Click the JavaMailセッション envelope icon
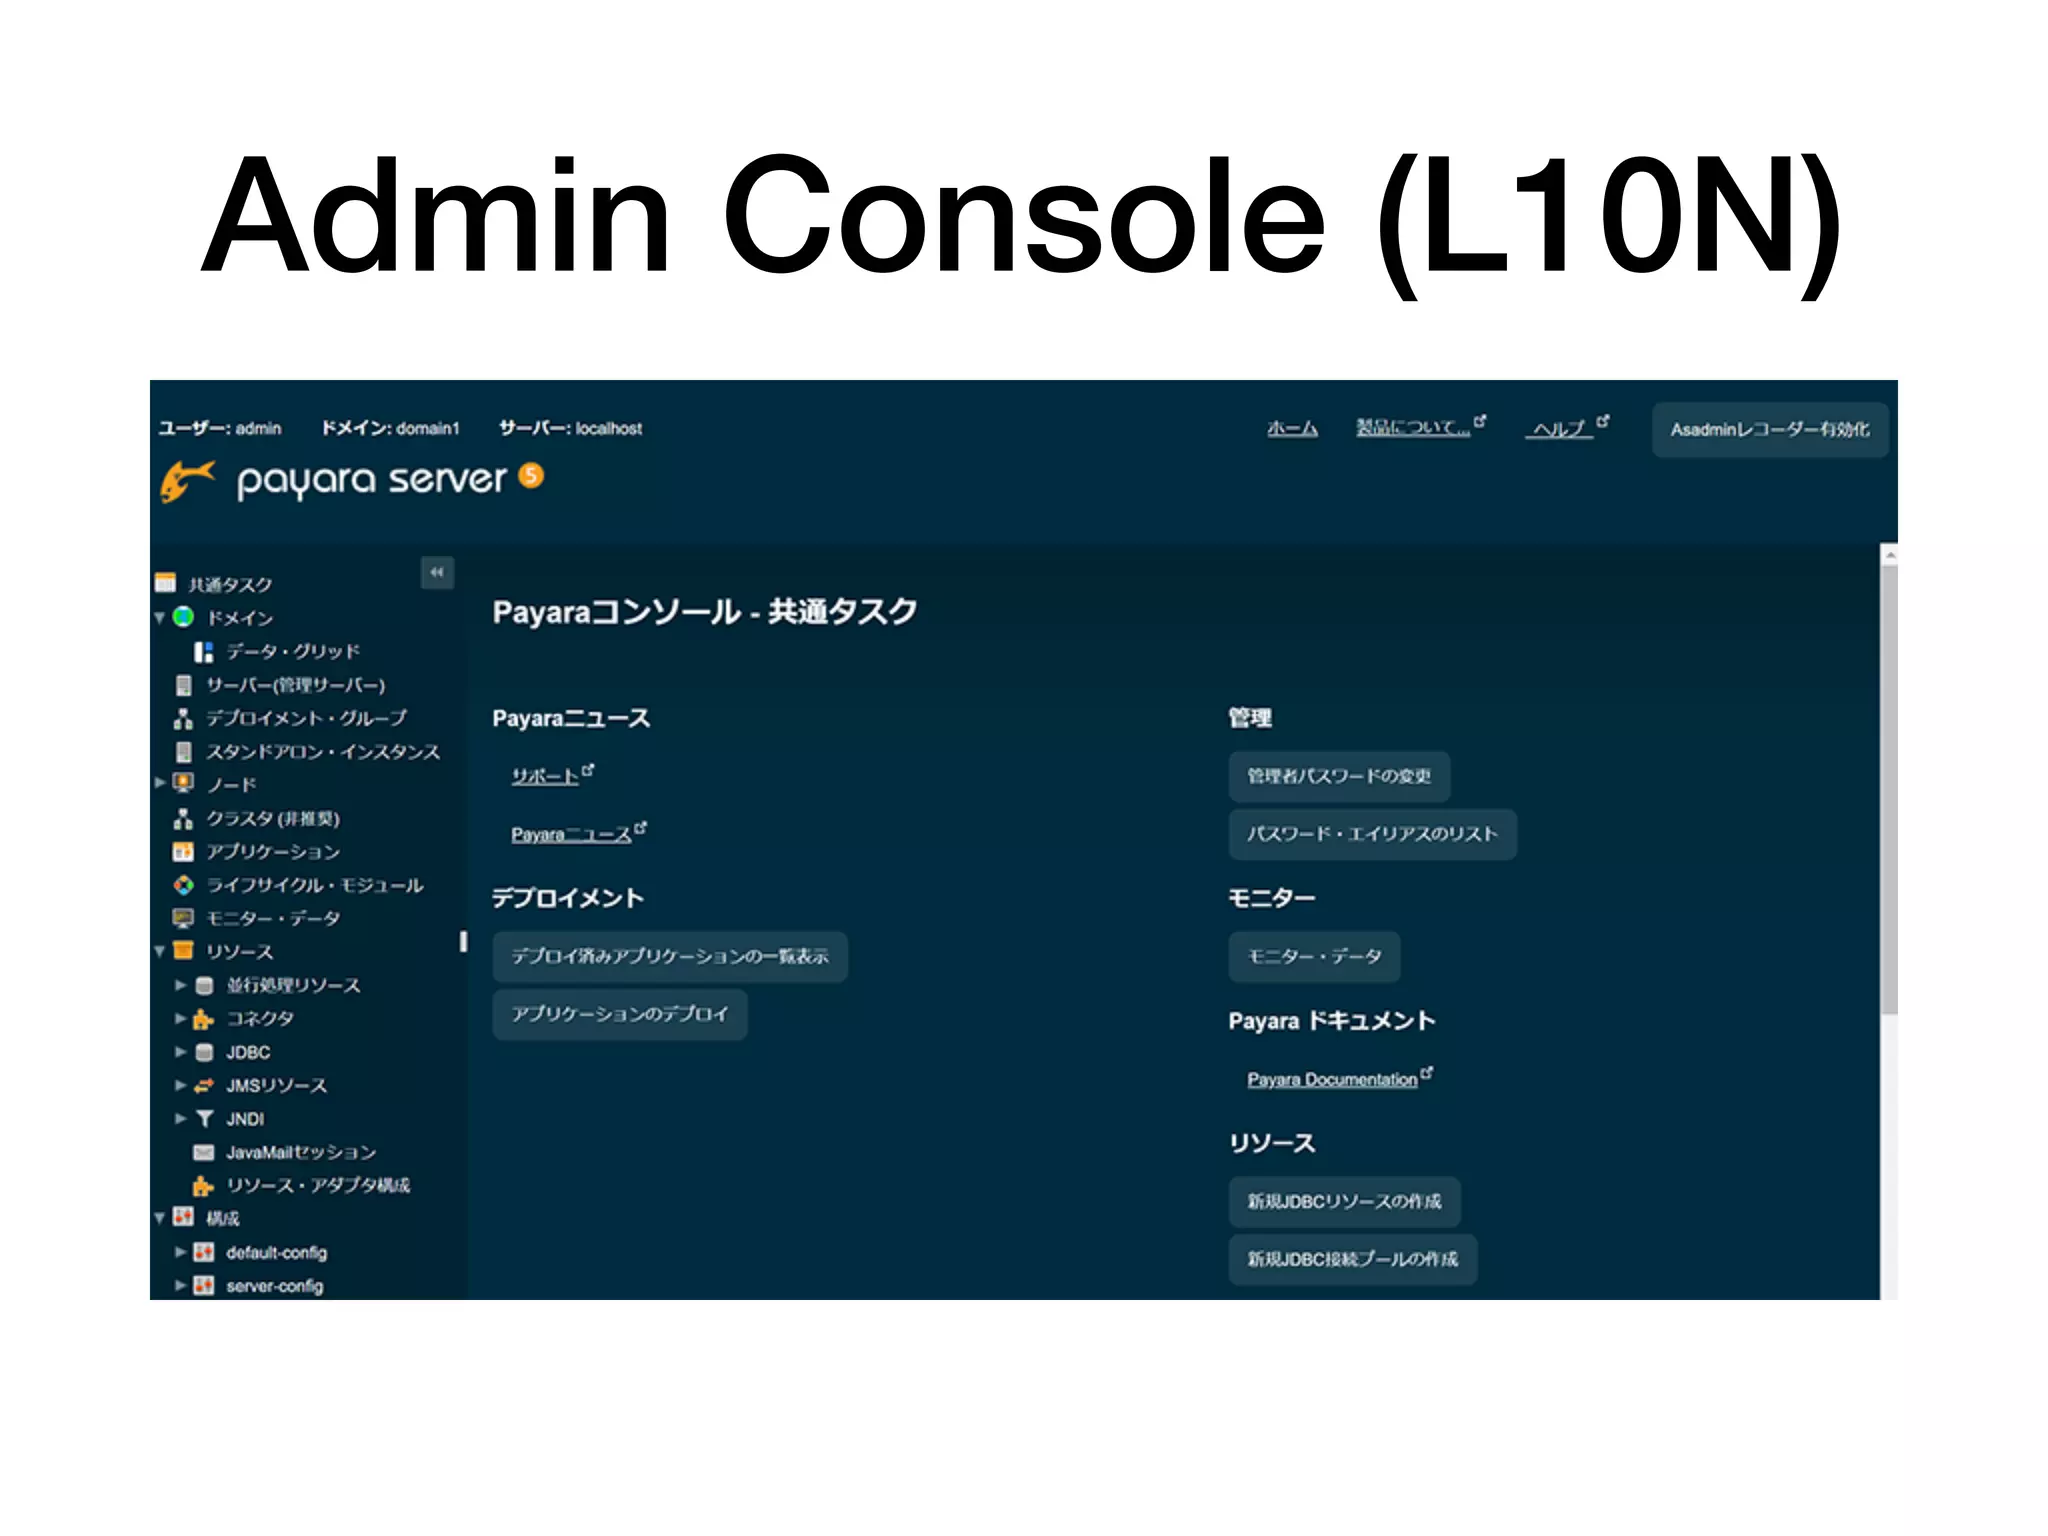2048x1536 pixels. [203, 1152]
